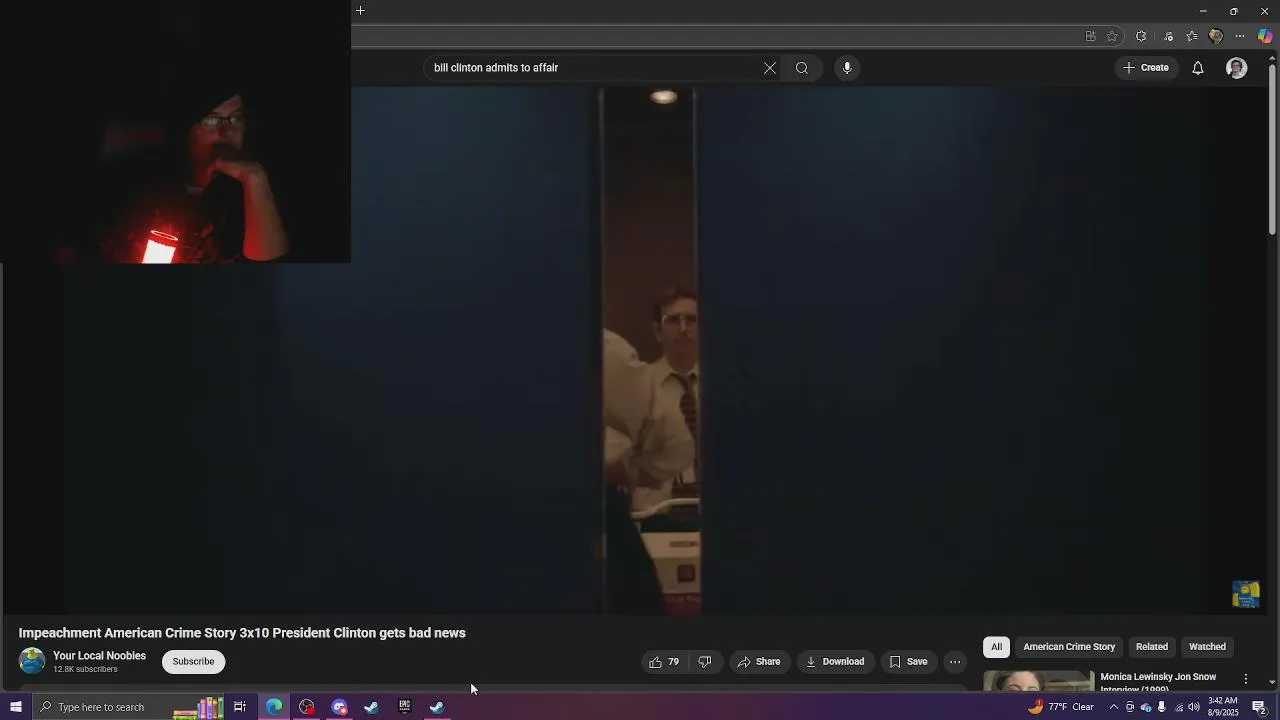Show hidden system tray icons

point(1114,707)
